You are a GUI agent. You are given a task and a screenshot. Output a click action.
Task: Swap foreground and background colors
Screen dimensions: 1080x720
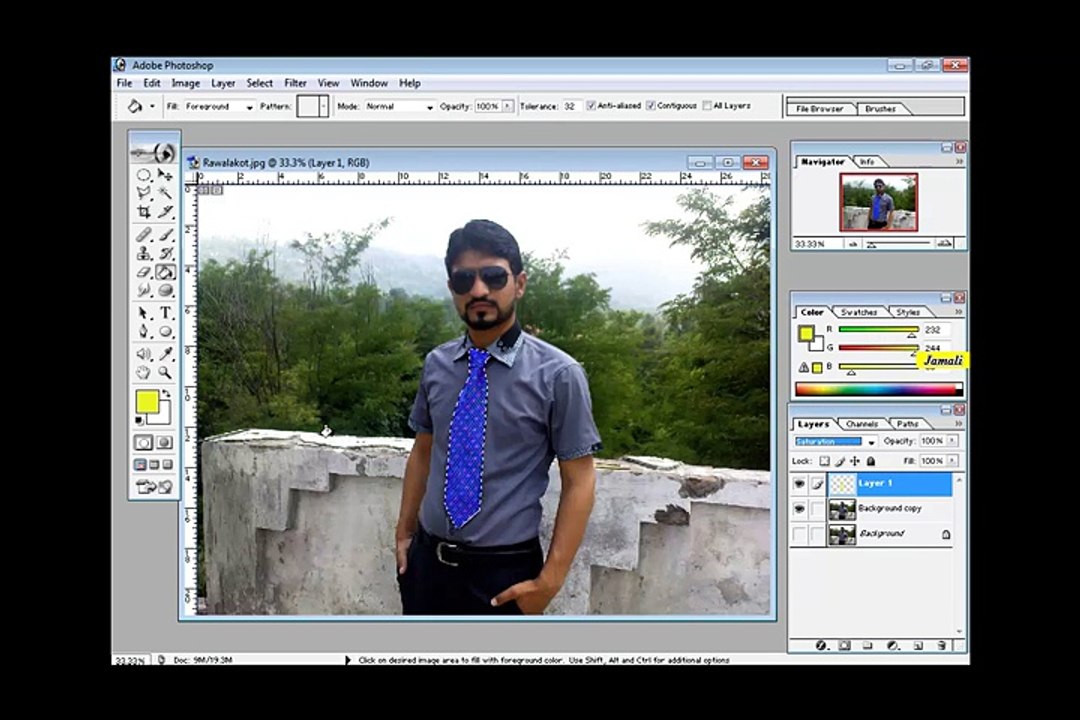(166, 393)
